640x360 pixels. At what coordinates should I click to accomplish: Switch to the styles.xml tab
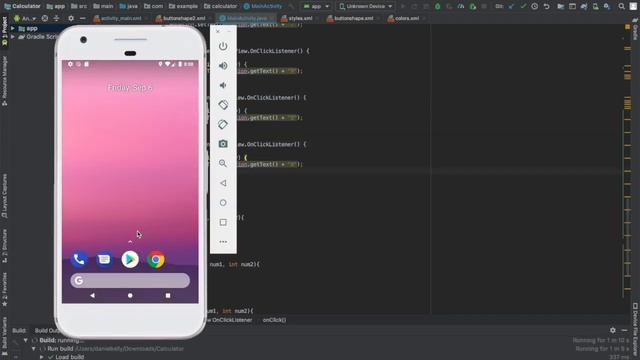(x=300, y=18)
